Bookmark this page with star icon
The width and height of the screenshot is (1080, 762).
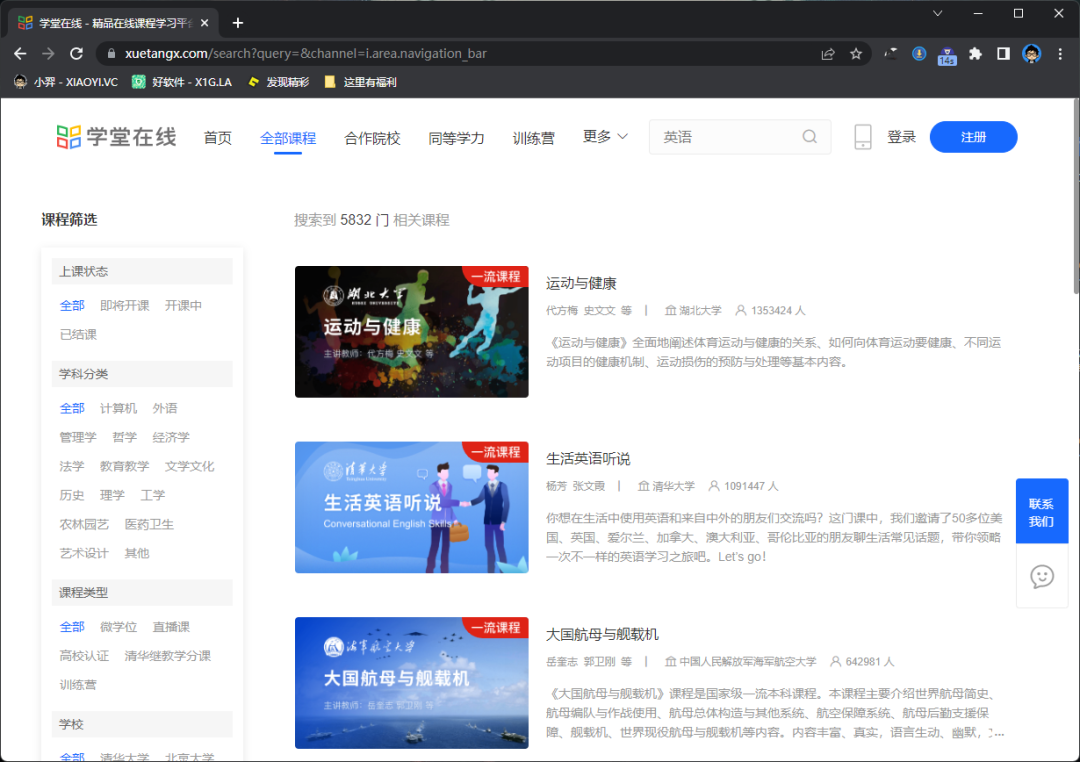pyautogui.click(x=856, y=54)
